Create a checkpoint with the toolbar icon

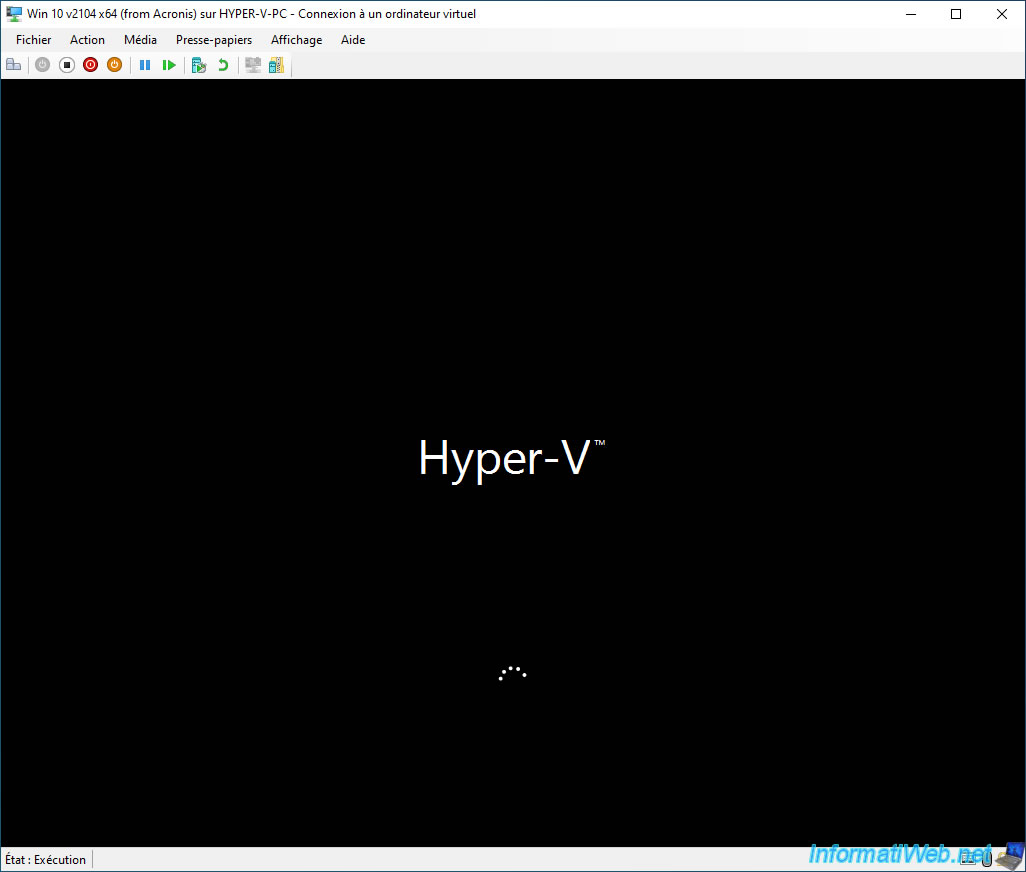pyautogui.click(x=199, y=65)
